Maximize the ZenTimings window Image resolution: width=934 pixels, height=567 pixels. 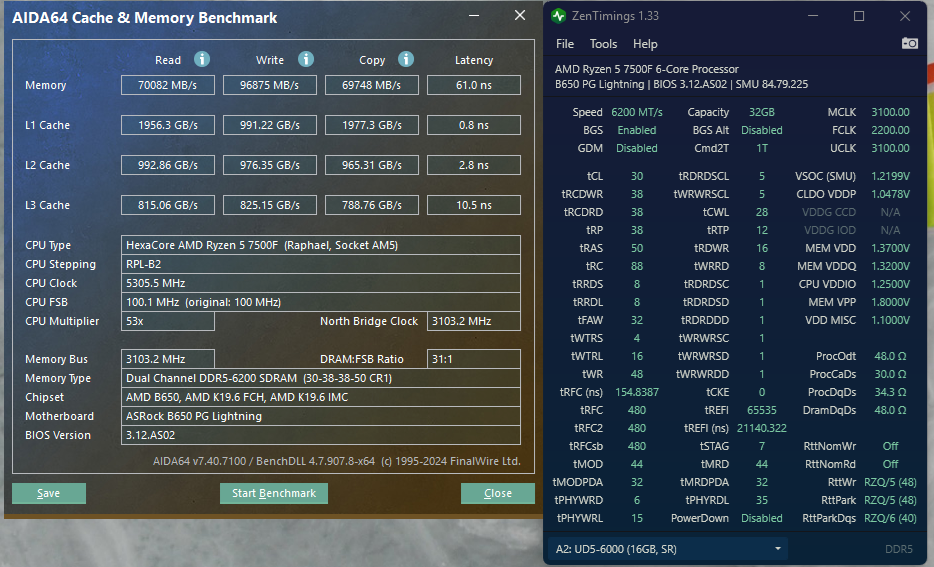point(859,16)
